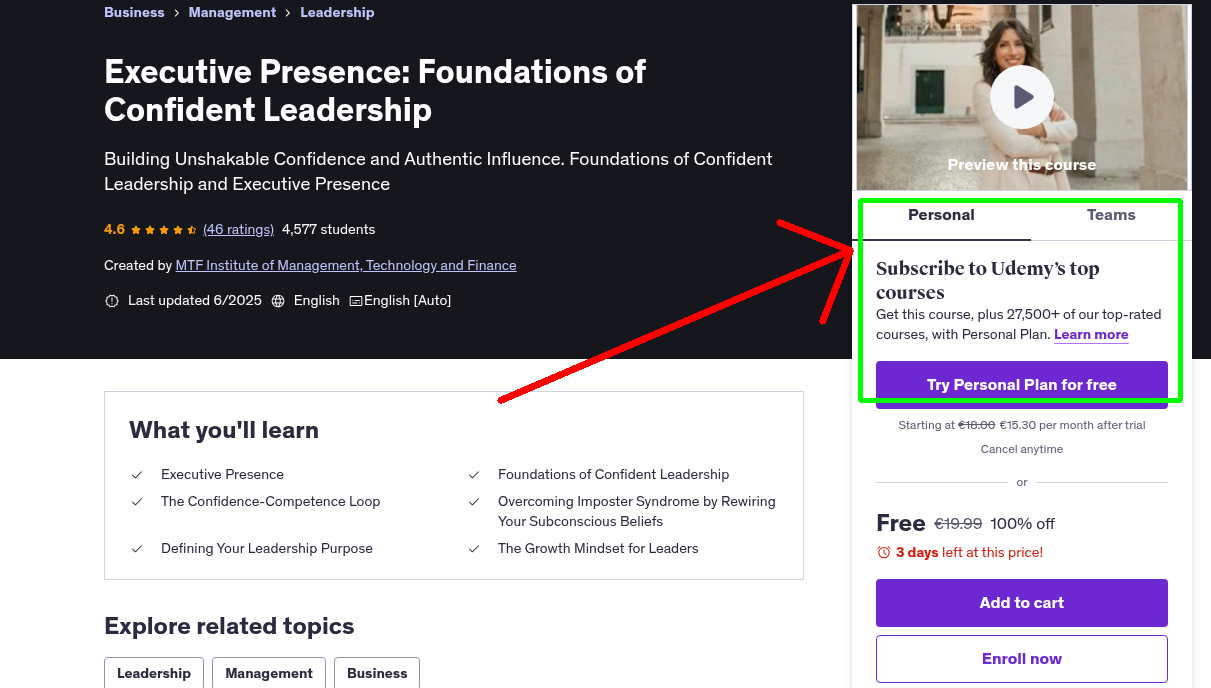Select the Management topic chip
This screenshot has height=688, width=1211.
269,673
